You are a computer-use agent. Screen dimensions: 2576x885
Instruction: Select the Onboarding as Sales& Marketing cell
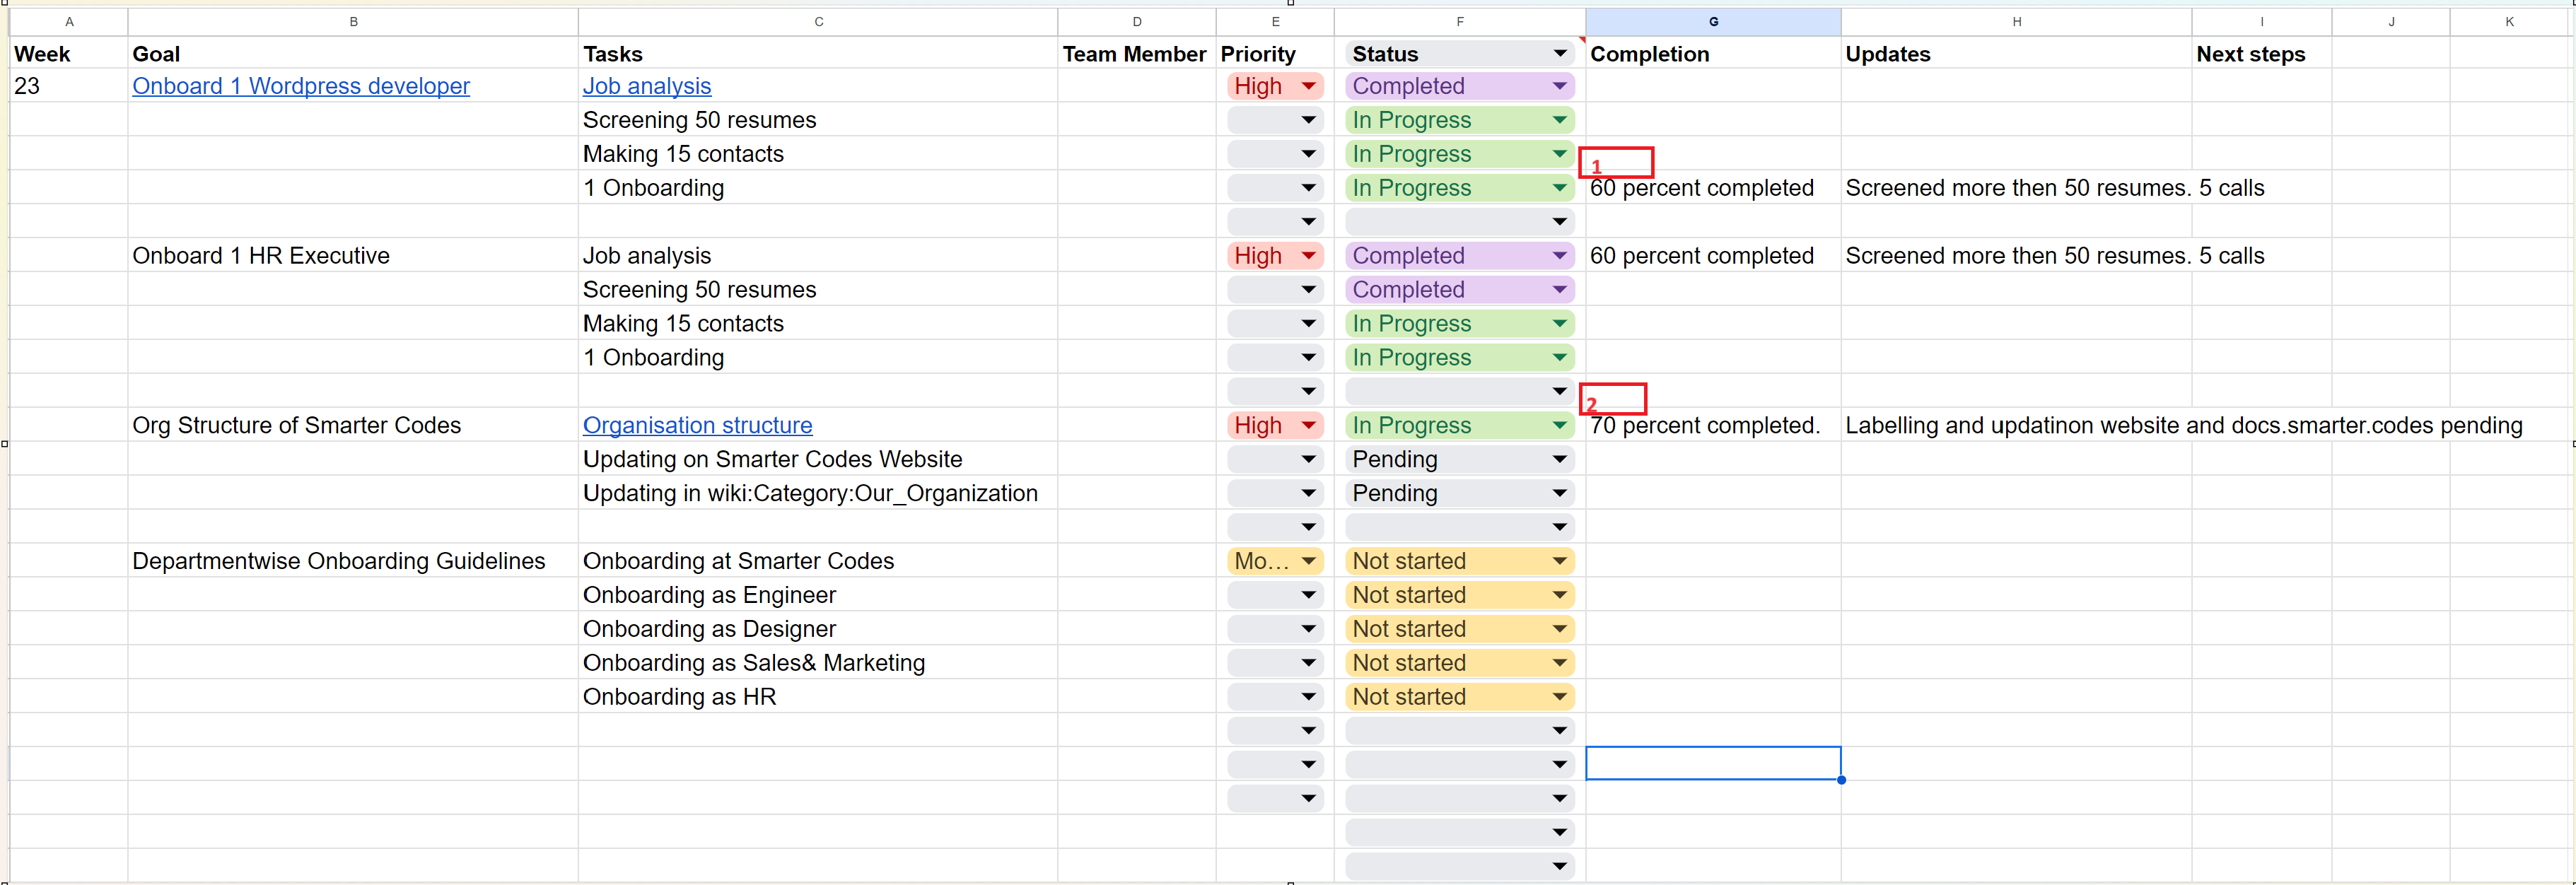(818, 663)
